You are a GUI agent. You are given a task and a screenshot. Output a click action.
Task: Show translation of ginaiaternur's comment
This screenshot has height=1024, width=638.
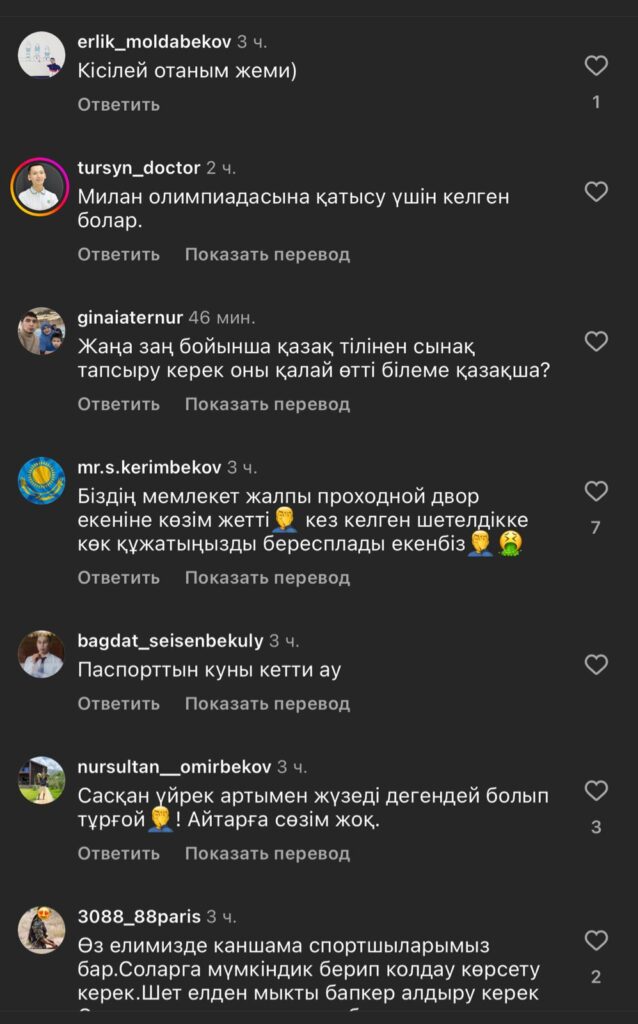[267, 404]
